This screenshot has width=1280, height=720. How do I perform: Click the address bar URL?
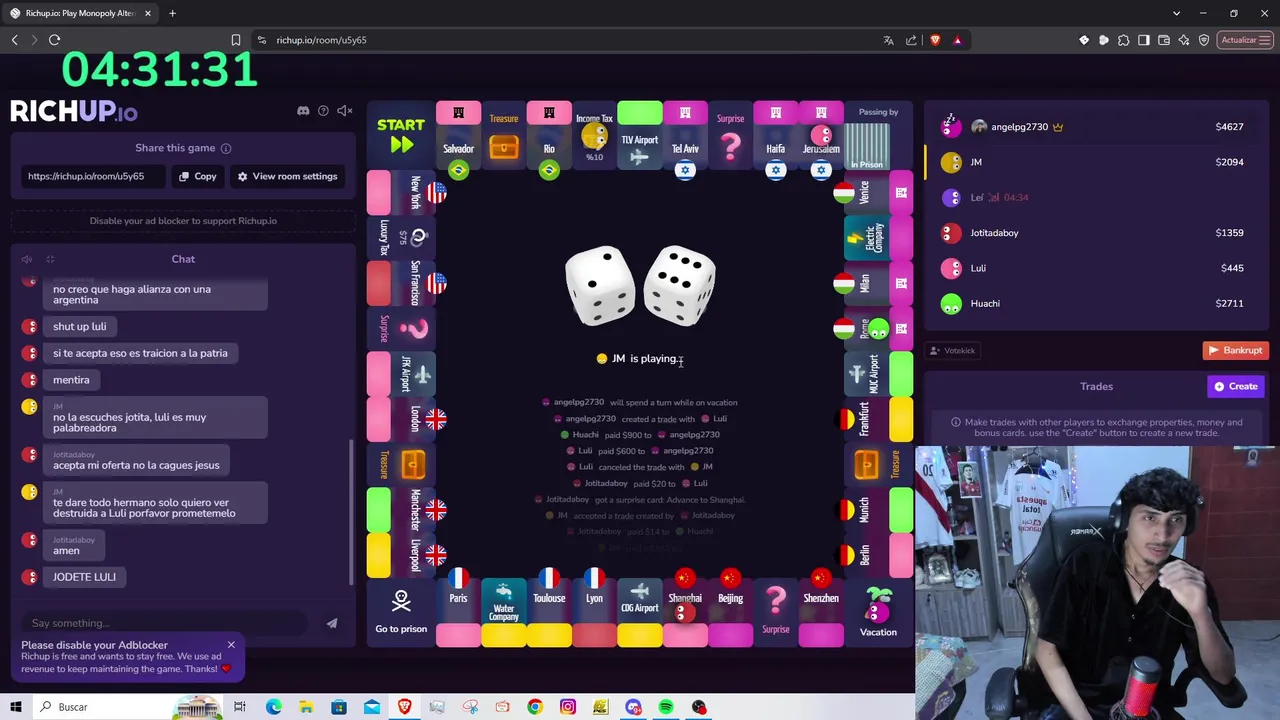(321, 40)
